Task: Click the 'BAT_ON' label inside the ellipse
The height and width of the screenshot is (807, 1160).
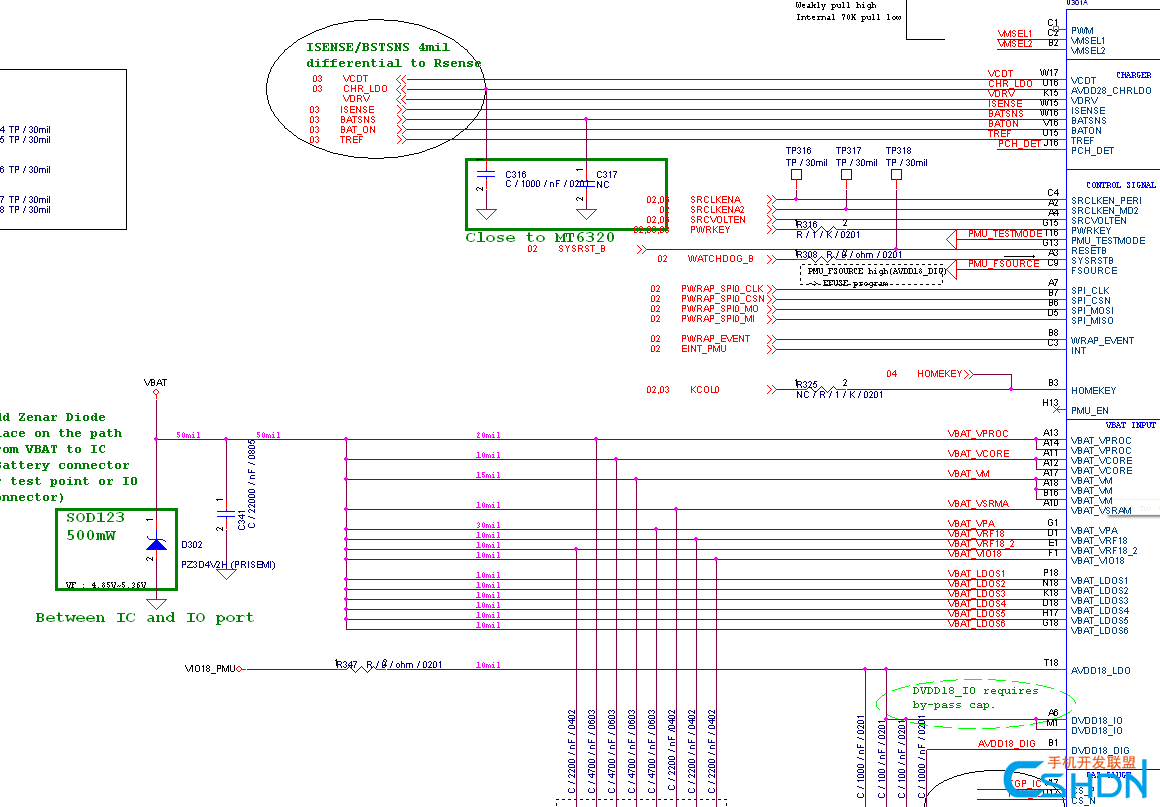Action: [358, 129]
